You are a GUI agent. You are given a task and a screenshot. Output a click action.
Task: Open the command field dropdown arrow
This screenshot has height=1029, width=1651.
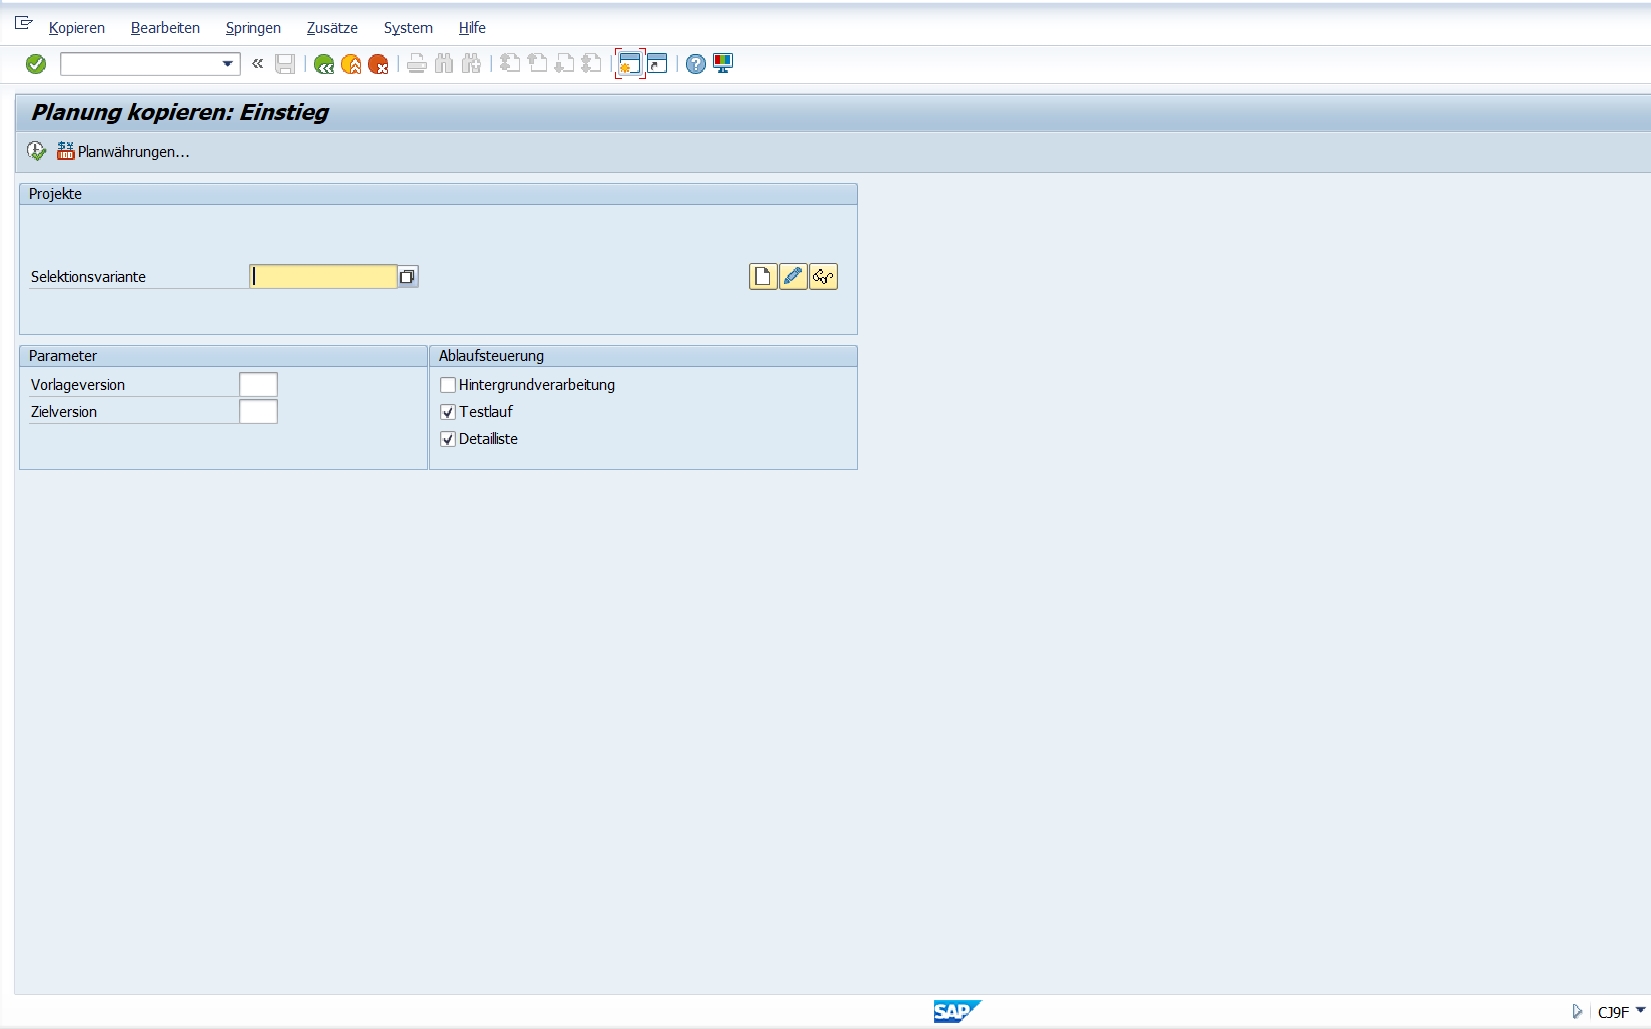[x=228, y=64]
